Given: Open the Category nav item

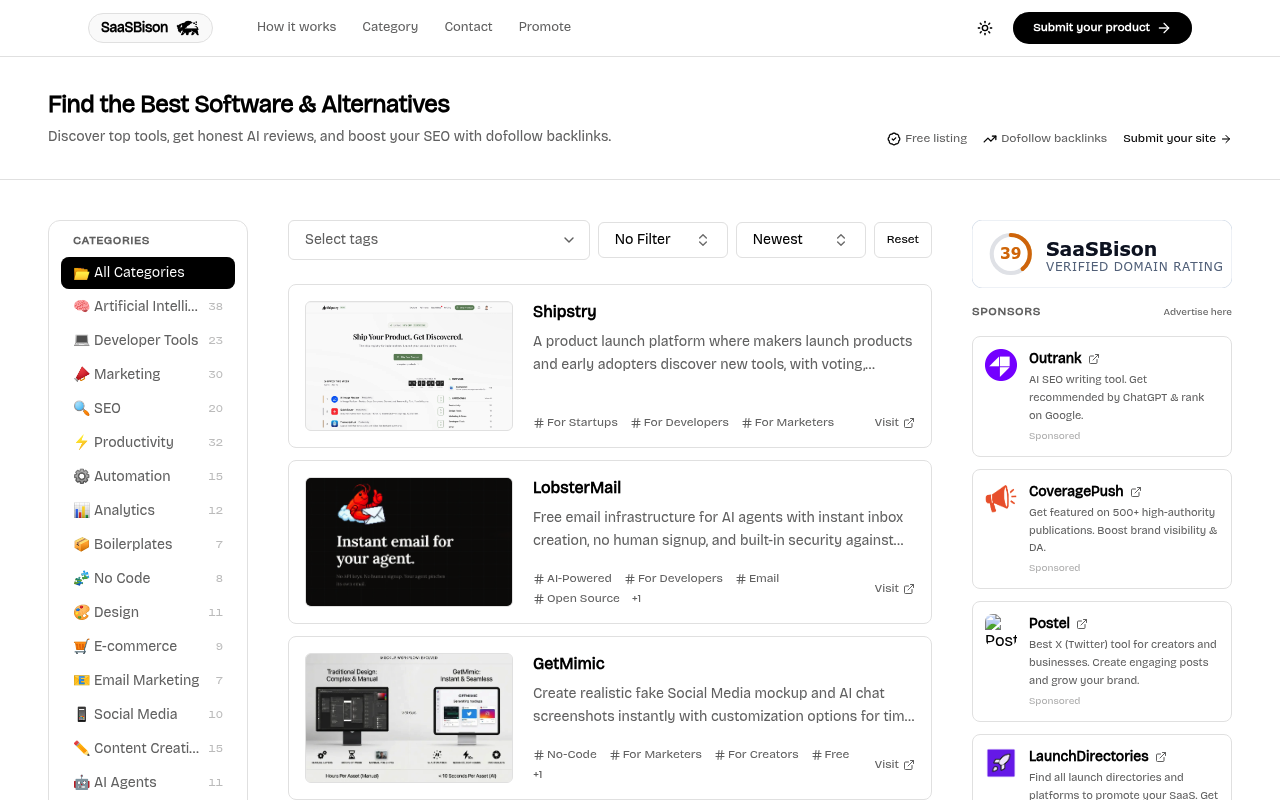Looking at the screenshot, I should click(x=390, y=27).
